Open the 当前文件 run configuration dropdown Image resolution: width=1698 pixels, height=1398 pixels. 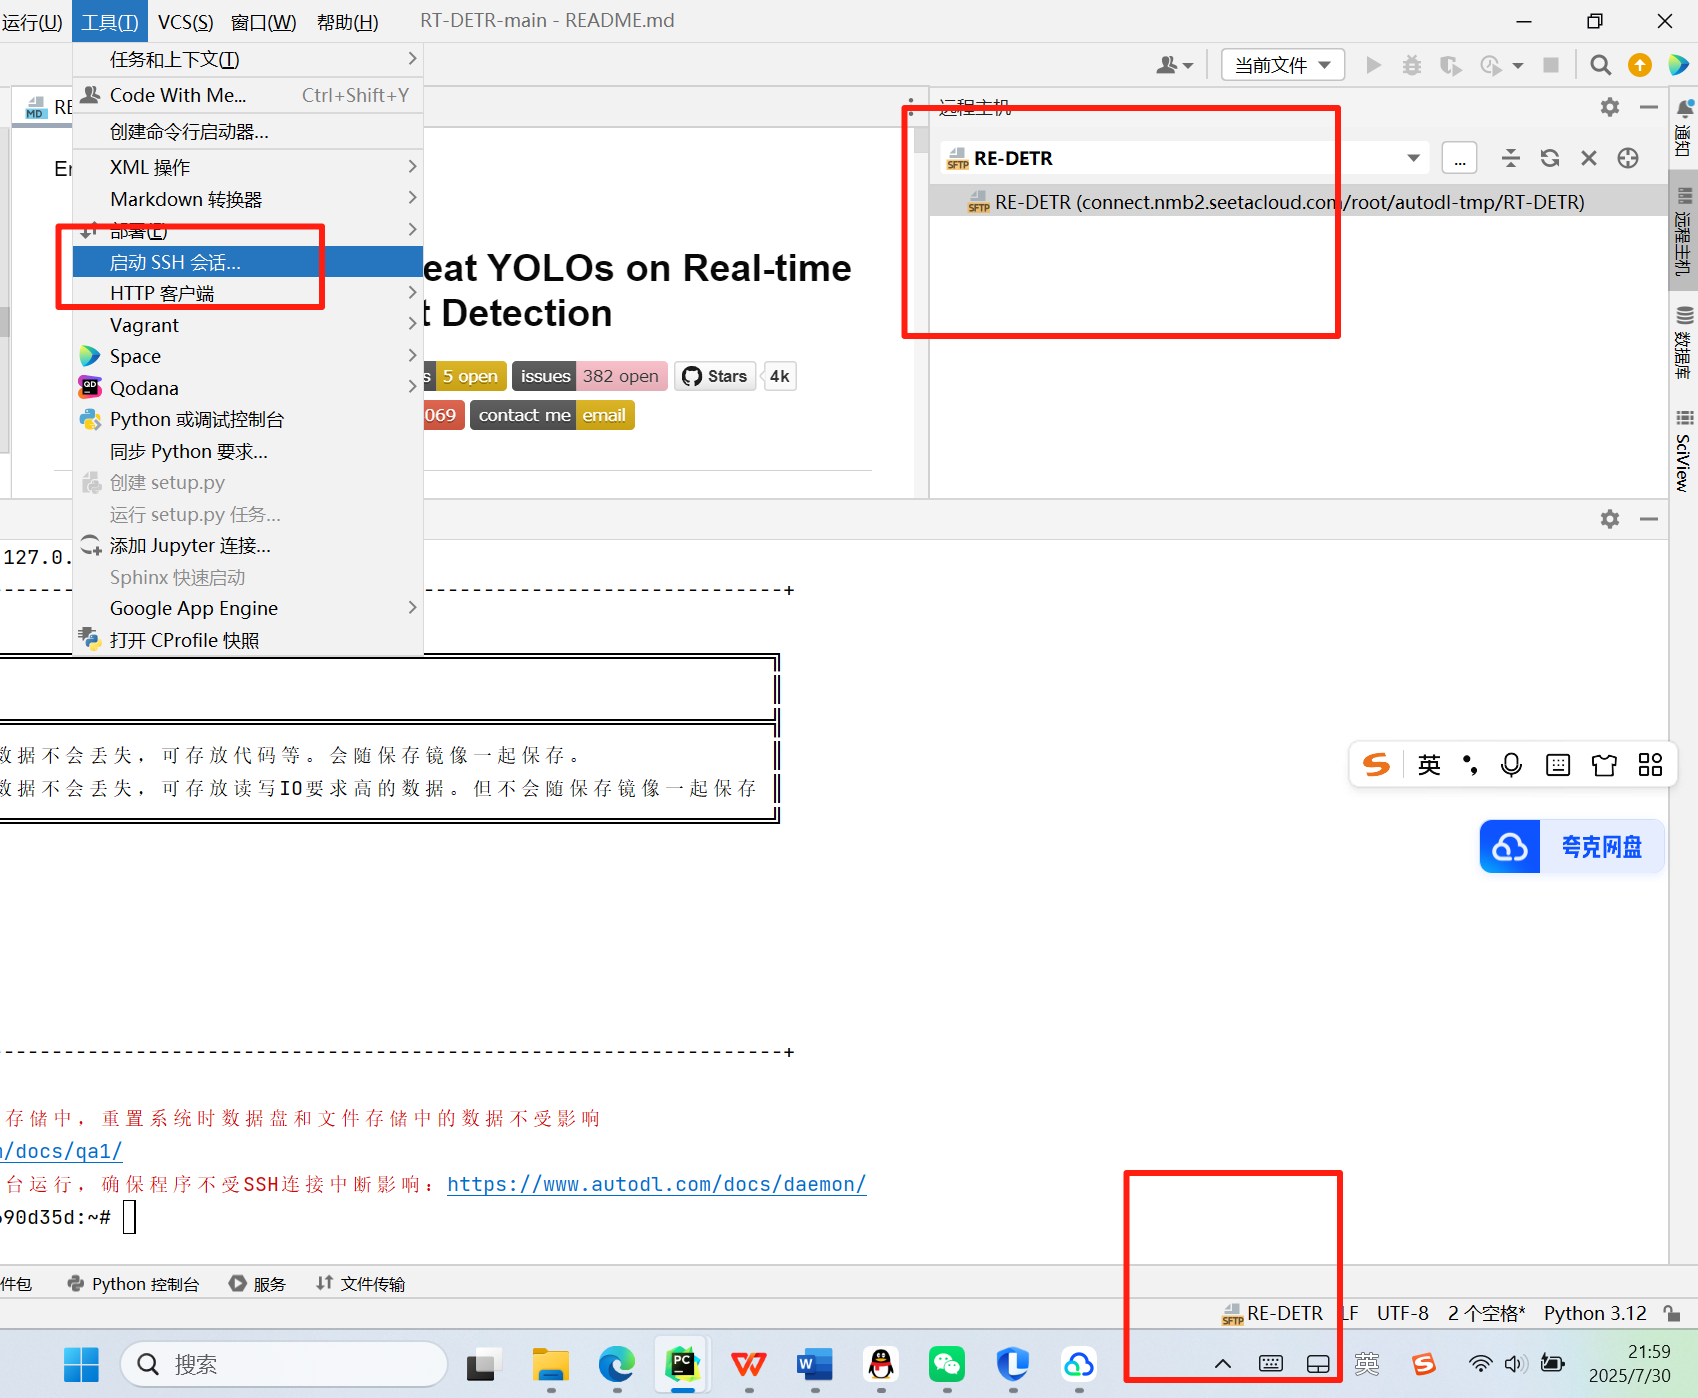click(x=1281, y=64)
